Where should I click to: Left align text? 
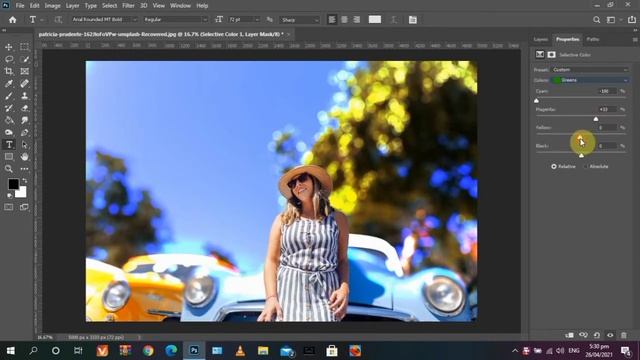332,20
